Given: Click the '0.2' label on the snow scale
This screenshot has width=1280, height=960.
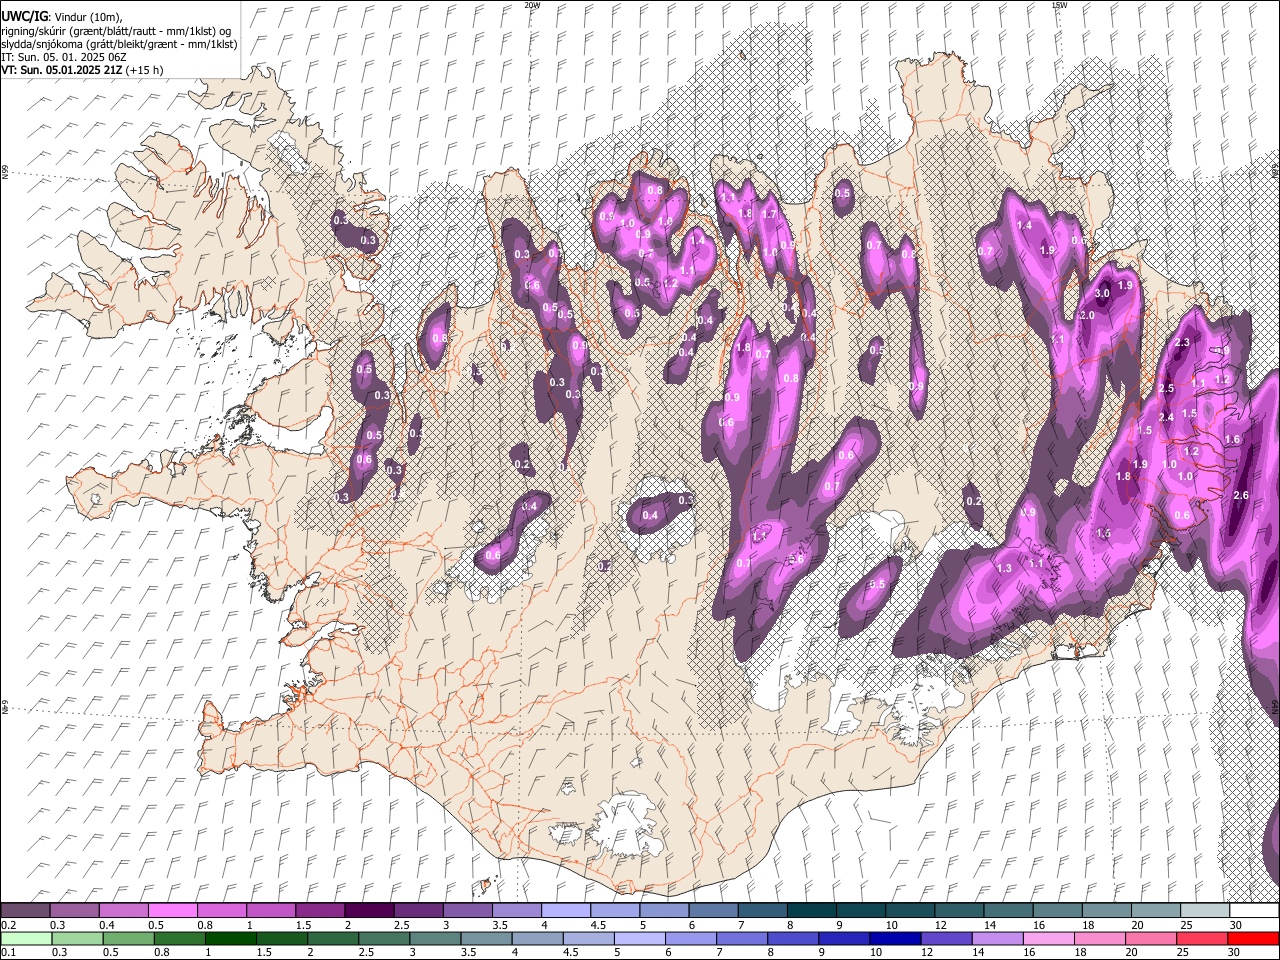Looking at the screenshot, I should [7, 925].
